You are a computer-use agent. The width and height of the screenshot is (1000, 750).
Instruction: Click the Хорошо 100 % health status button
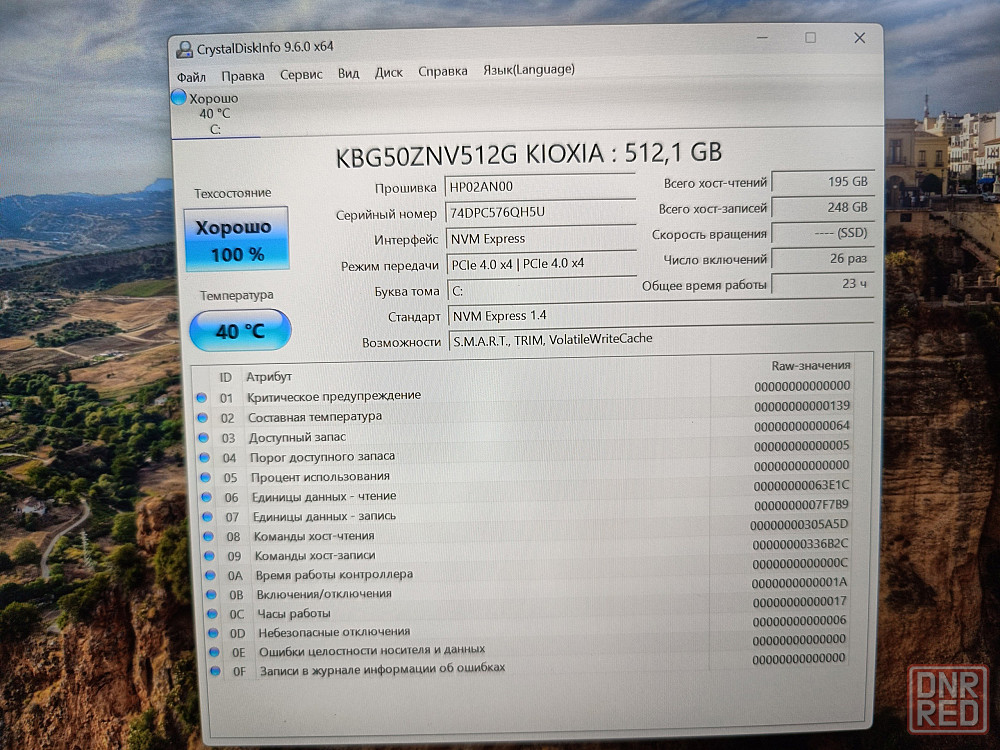(237, 240)
